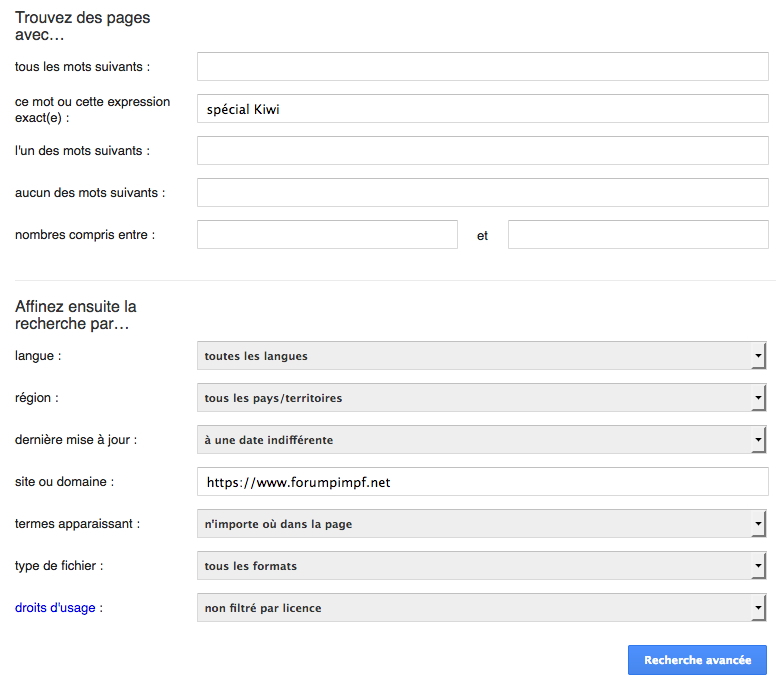Click the arrow of the droits d'usage dropdown
The height and width of the screenshot is (687, 776).
pyautogui.click(x=758, y=607)
